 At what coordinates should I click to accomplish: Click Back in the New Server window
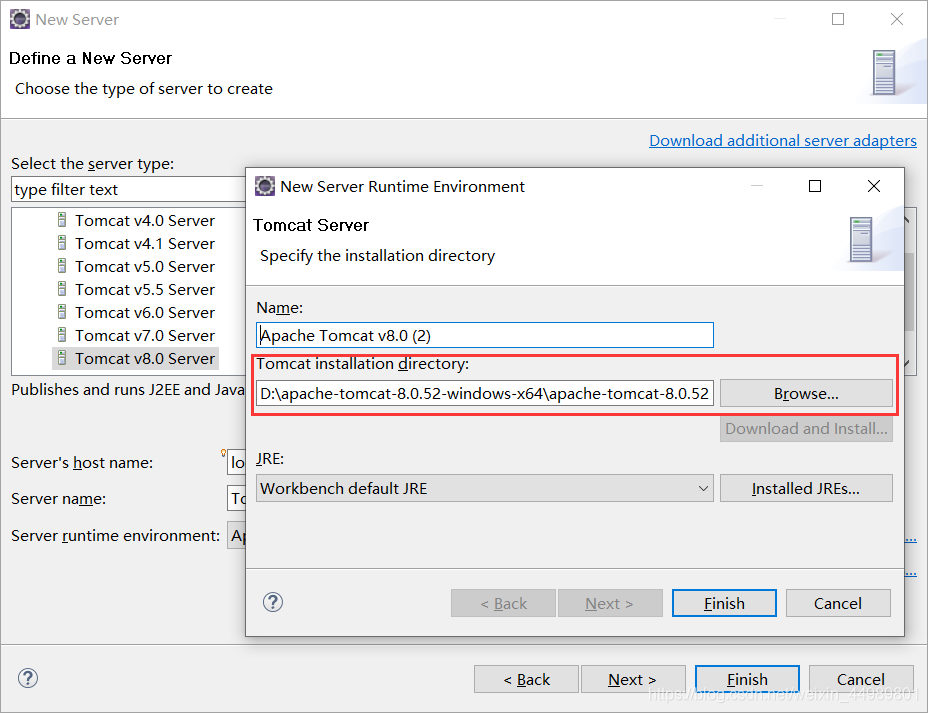[x=526, y=679]
